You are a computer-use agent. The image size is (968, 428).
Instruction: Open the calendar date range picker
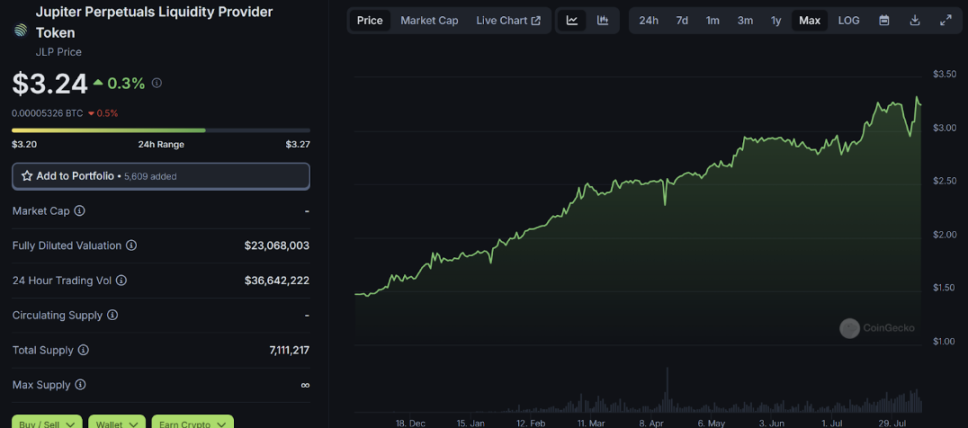tap(884, 20)
